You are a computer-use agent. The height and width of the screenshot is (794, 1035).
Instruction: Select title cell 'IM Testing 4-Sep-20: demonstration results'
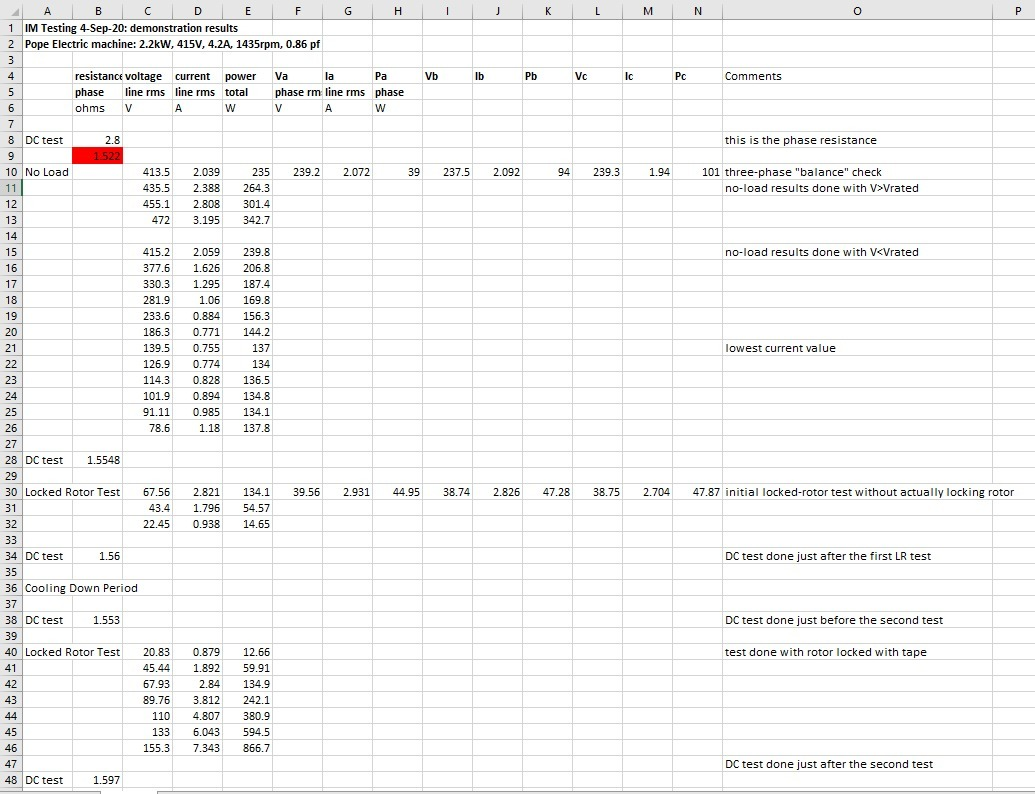pos(131,28)
